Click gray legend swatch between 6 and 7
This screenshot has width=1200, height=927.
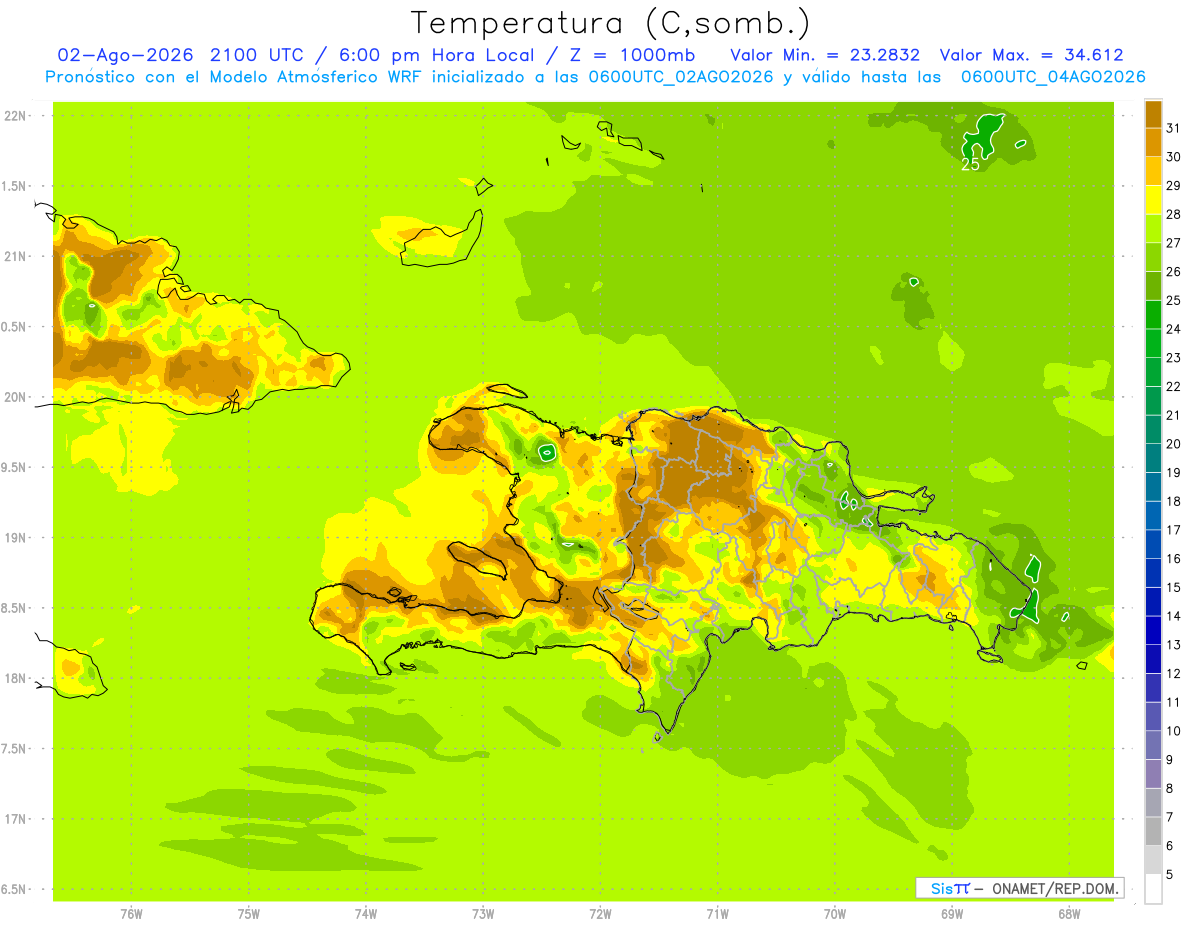[x=1153, y=831]
